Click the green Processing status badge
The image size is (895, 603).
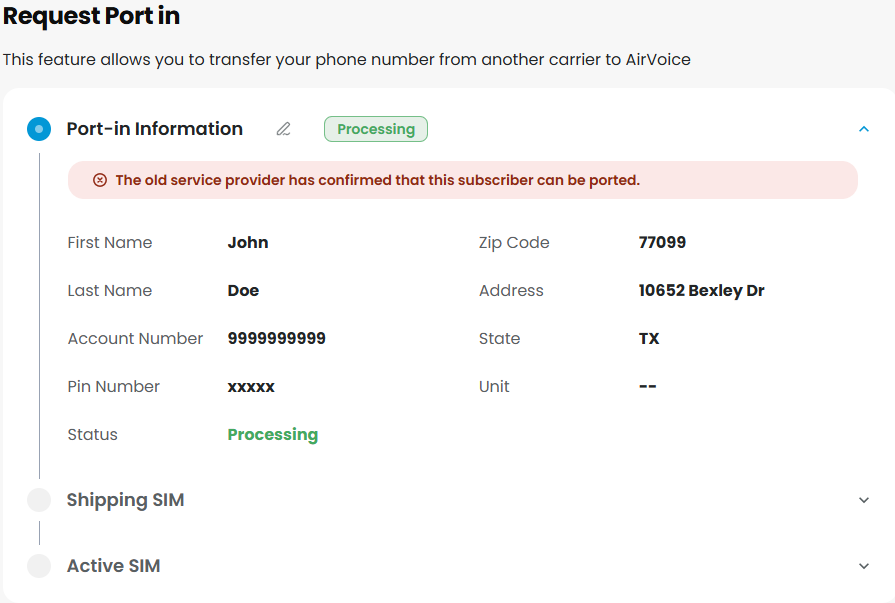[x=376, y=129]
